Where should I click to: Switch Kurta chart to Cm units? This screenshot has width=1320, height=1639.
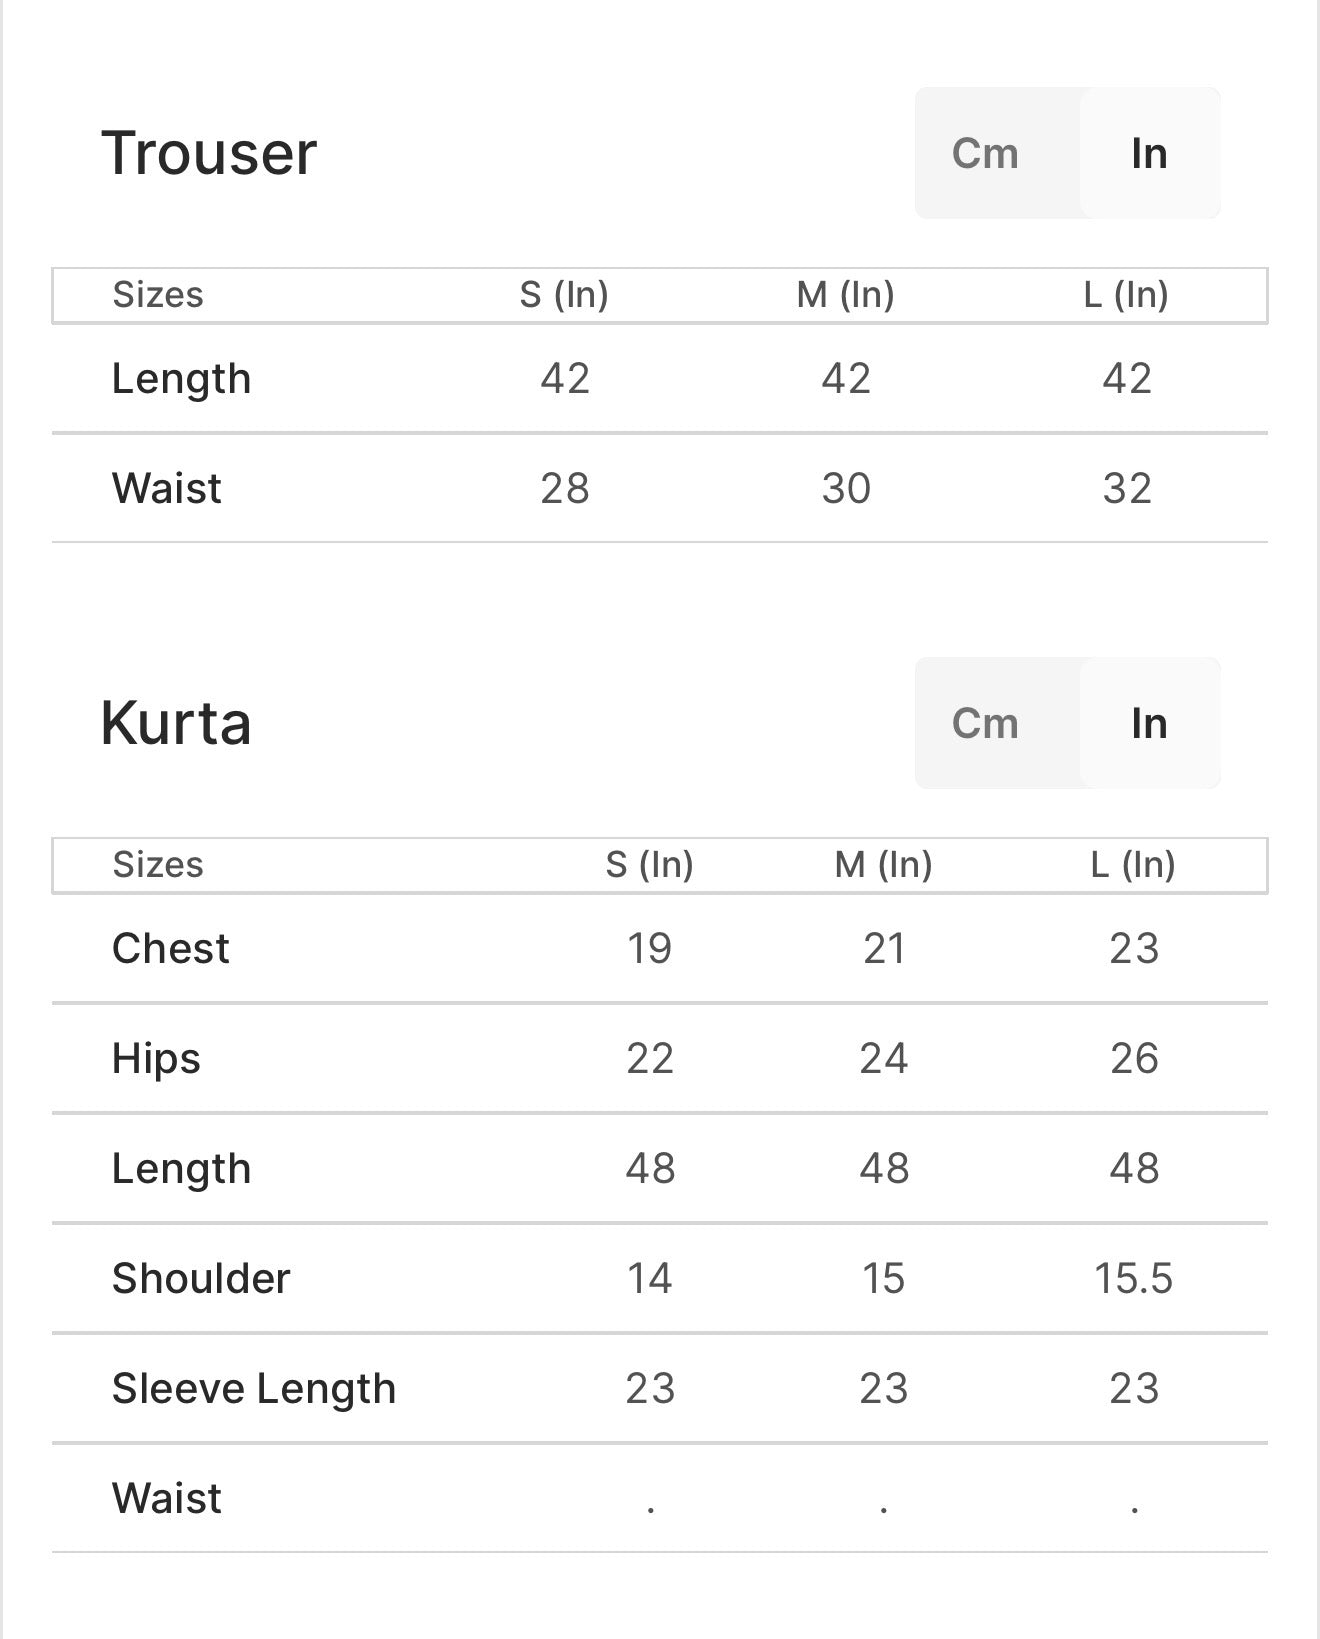coord(985,723)
